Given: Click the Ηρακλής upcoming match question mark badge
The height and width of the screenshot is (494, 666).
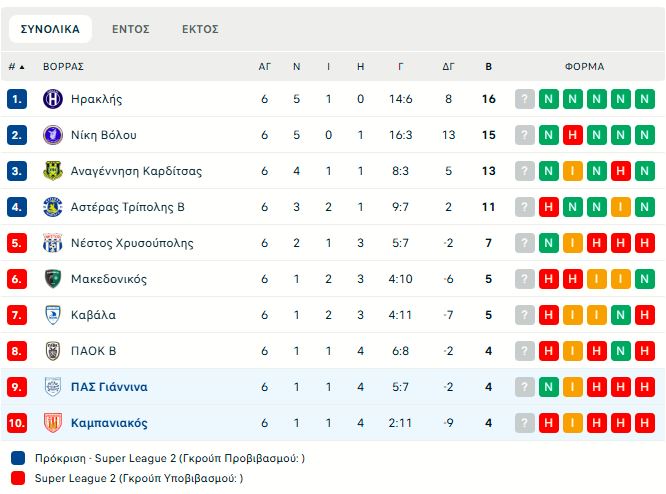Looking at the screenshot, I should pyautogui.click(x=525, y=99).
